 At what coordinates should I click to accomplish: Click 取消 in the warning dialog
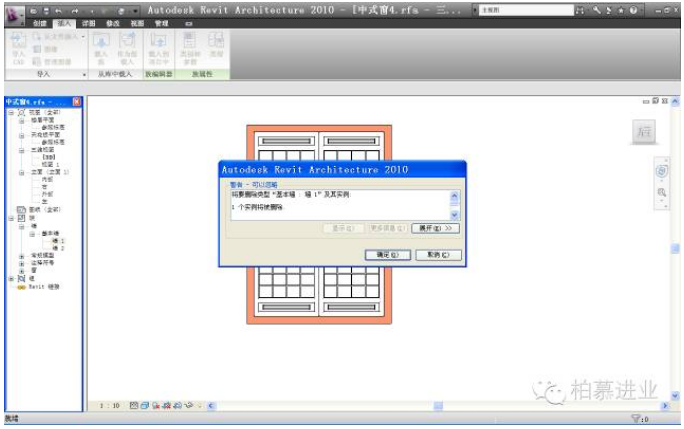(438, 255)
